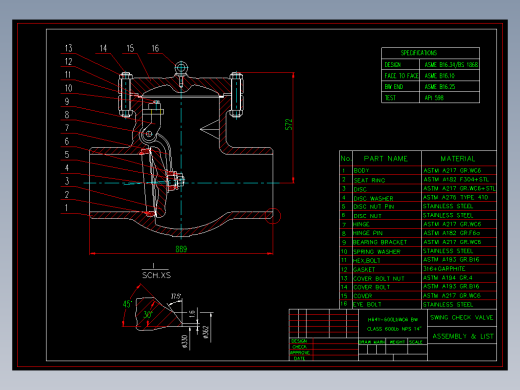Click the detail circle at body end
Viewport: 520px width, 390px height.
[273, 216]
